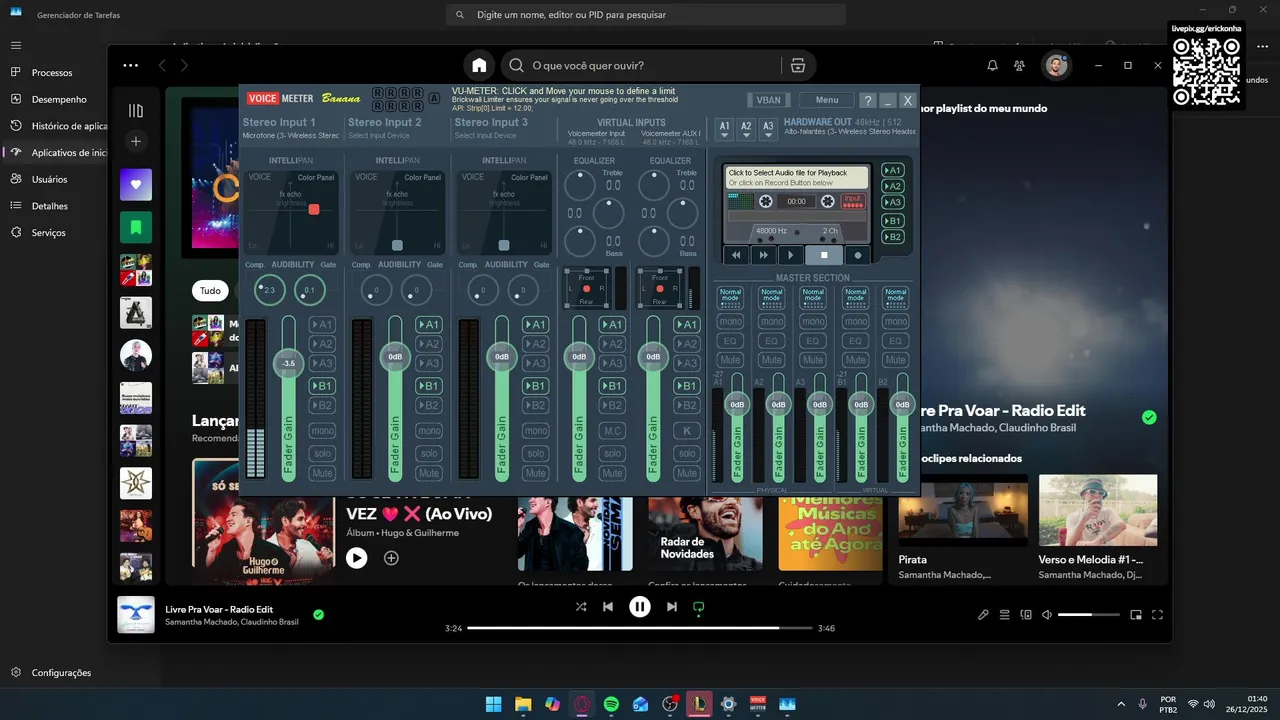Mute the Stereo Input 3 strip

pyautogui.click(x=536, y=473)
